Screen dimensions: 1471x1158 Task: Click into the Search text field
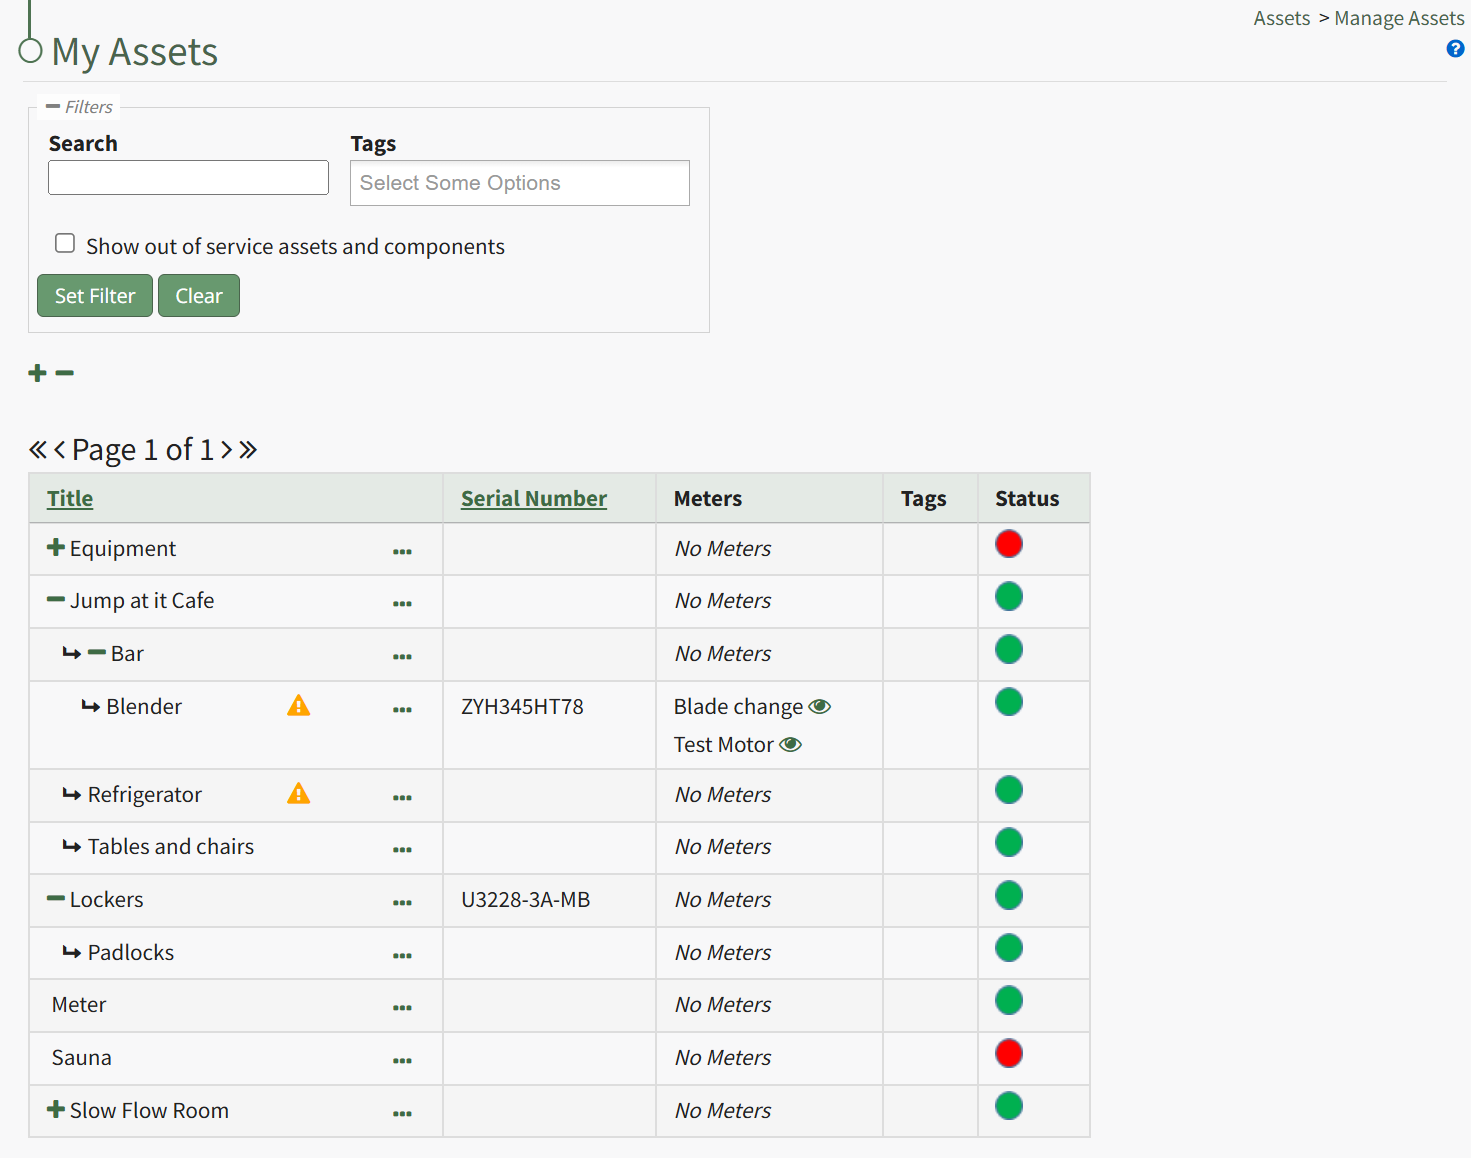pyautogui.click(x=188, y=178)
